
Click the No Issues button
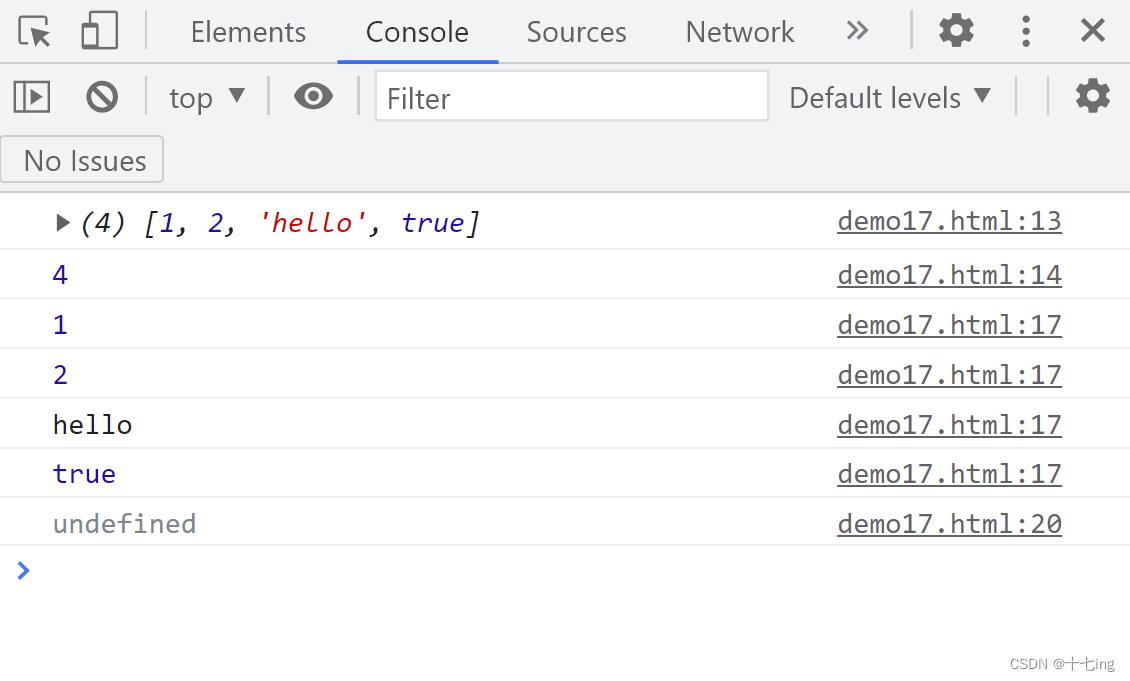82,159
